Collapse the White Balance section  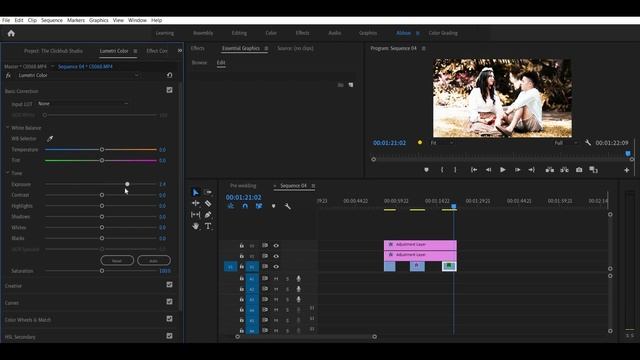pos(7,128)
